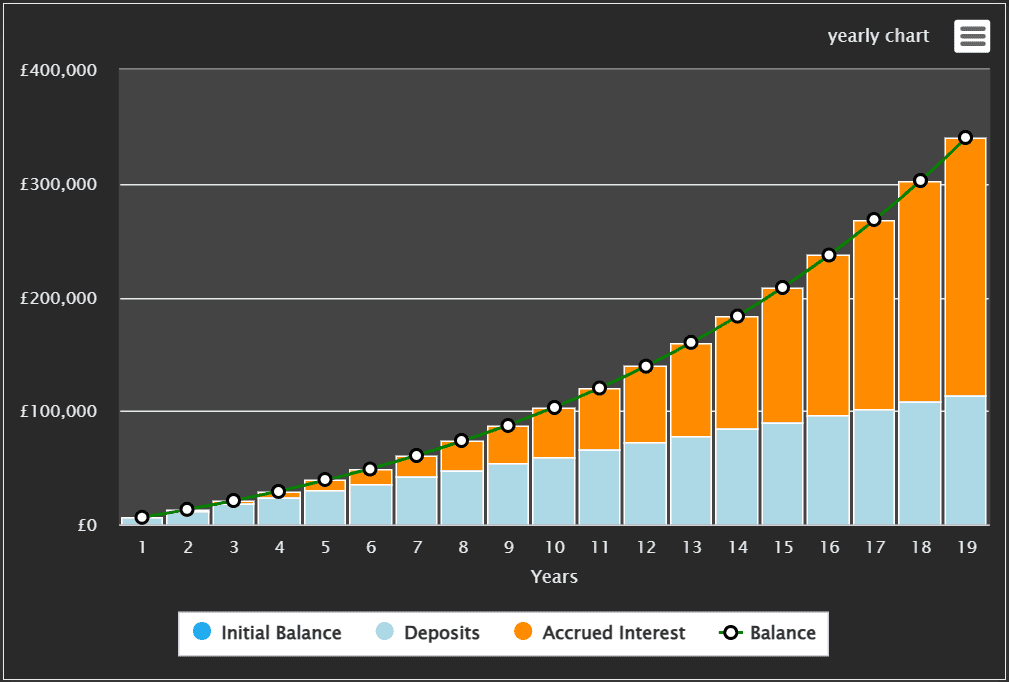Open the chart hamburger menu
Viewport: 1009px width, 682px height.
coord(971,36)
